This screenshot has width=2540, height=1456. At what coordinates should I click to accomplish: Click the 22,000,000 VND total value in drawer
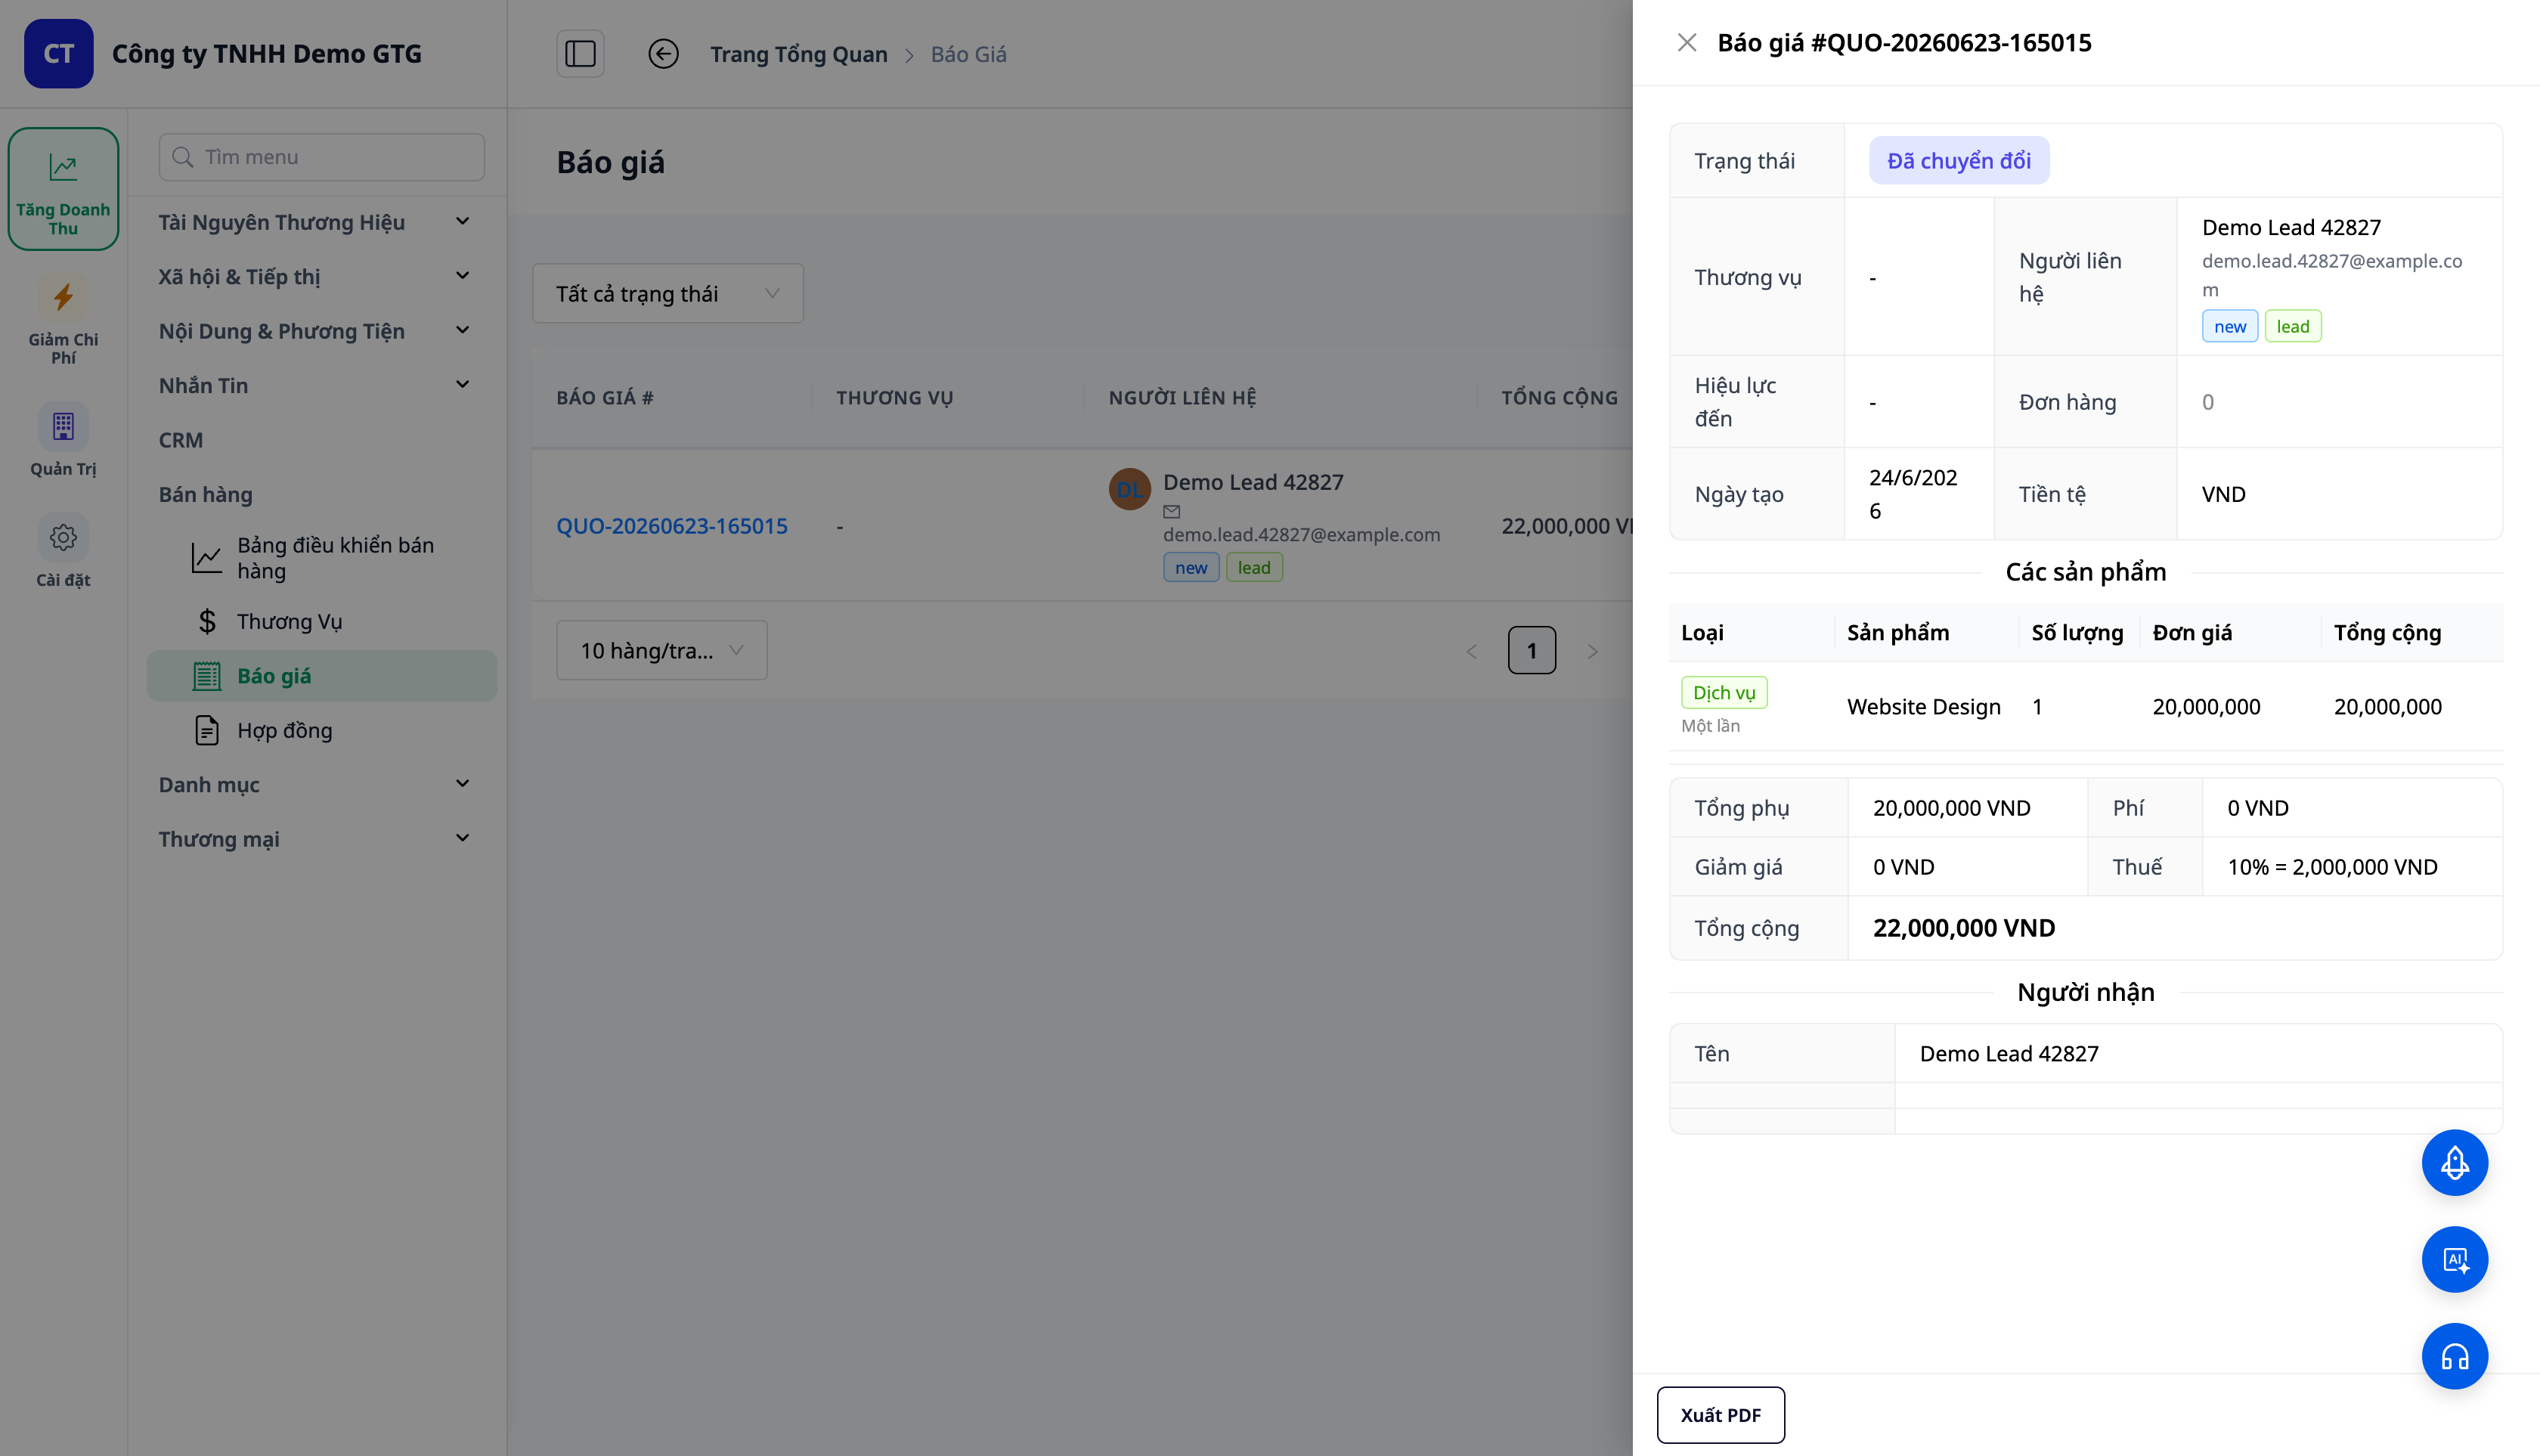coord(1964,928)
